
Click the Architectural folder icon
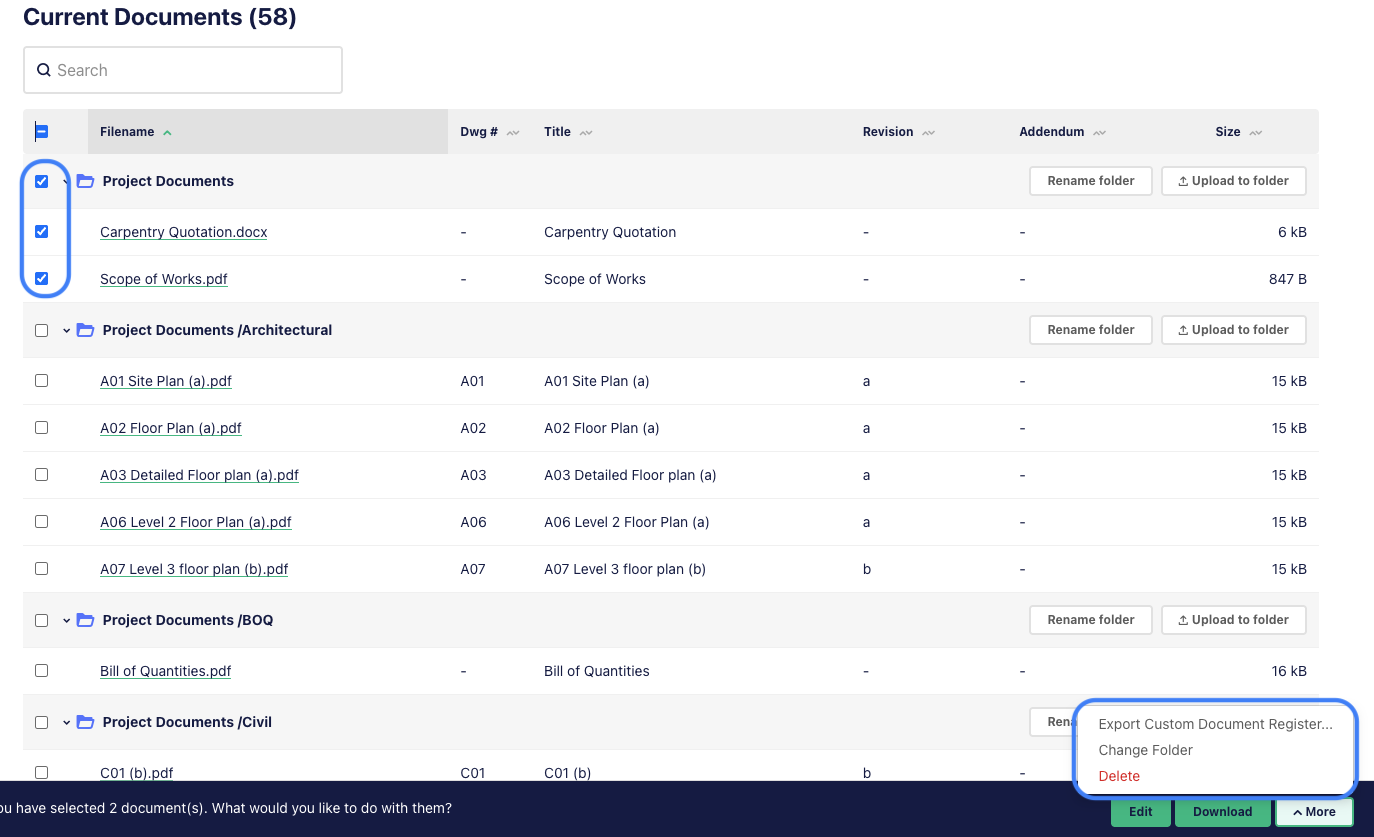pos(85,330)
